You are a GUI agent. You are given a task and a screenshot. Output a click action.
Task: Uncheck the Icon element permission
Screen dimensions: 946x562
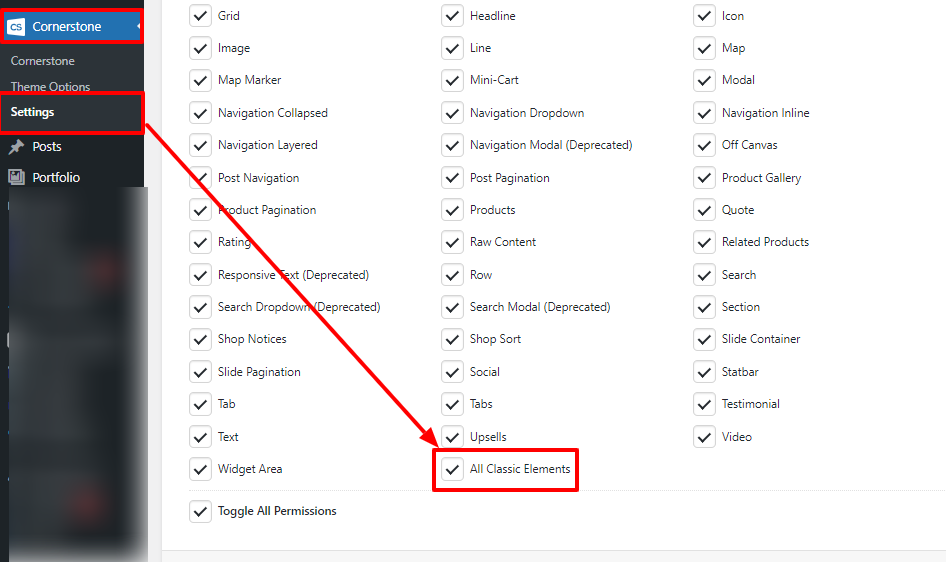pos(705,16)
